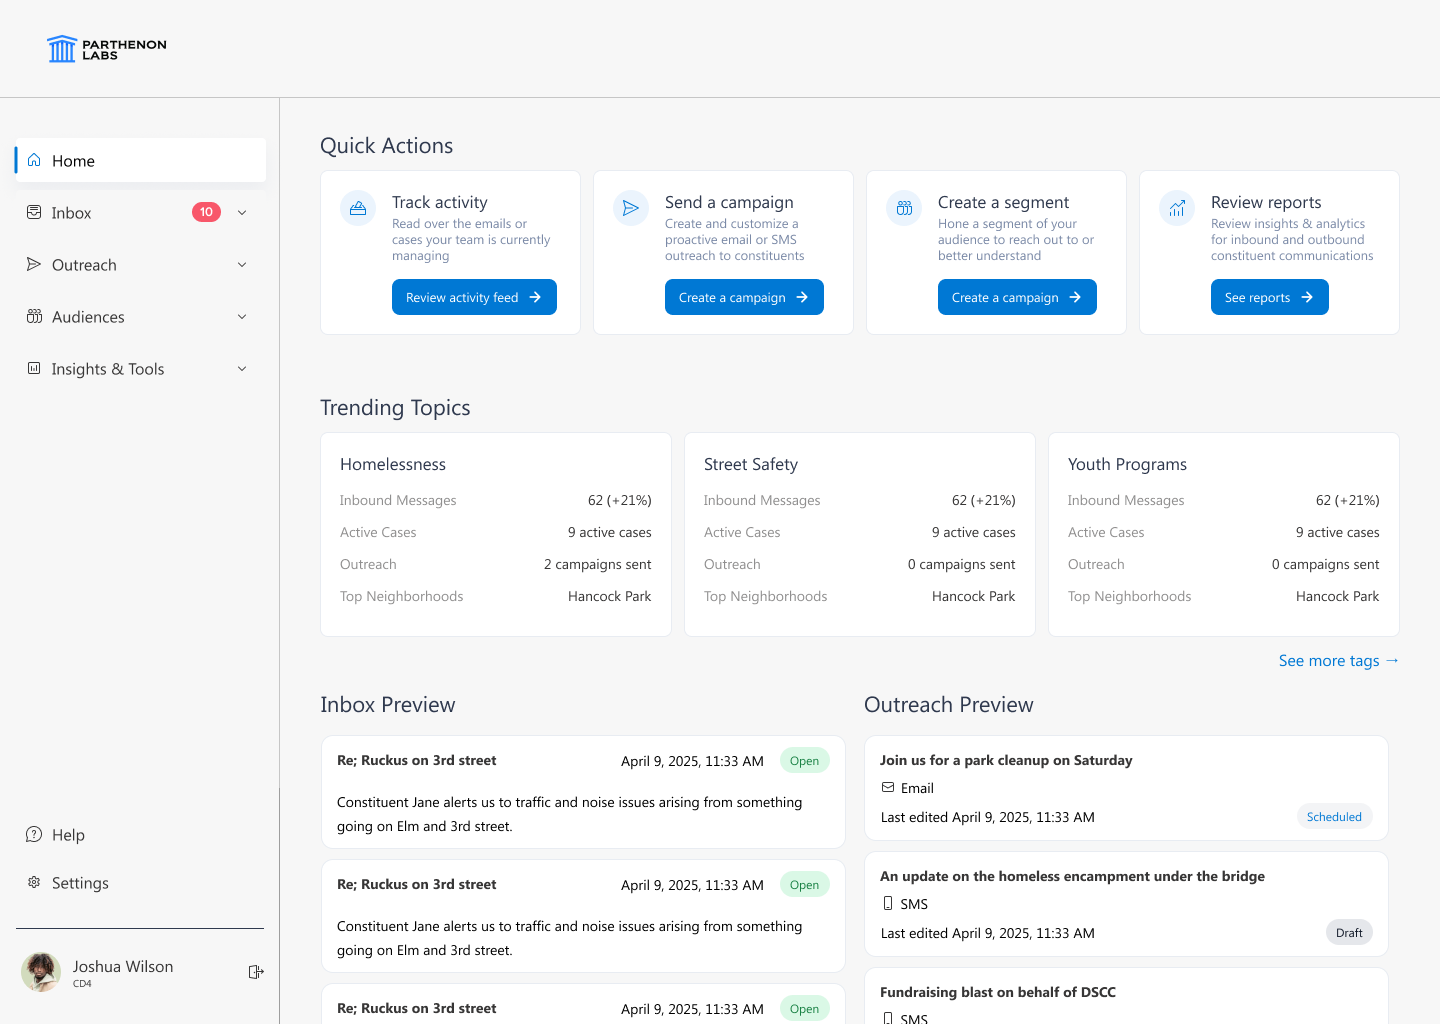Click the SMS phone icon under homeless encampment update
Screen dimensions: 1440x1024
(x=888, y=903)
